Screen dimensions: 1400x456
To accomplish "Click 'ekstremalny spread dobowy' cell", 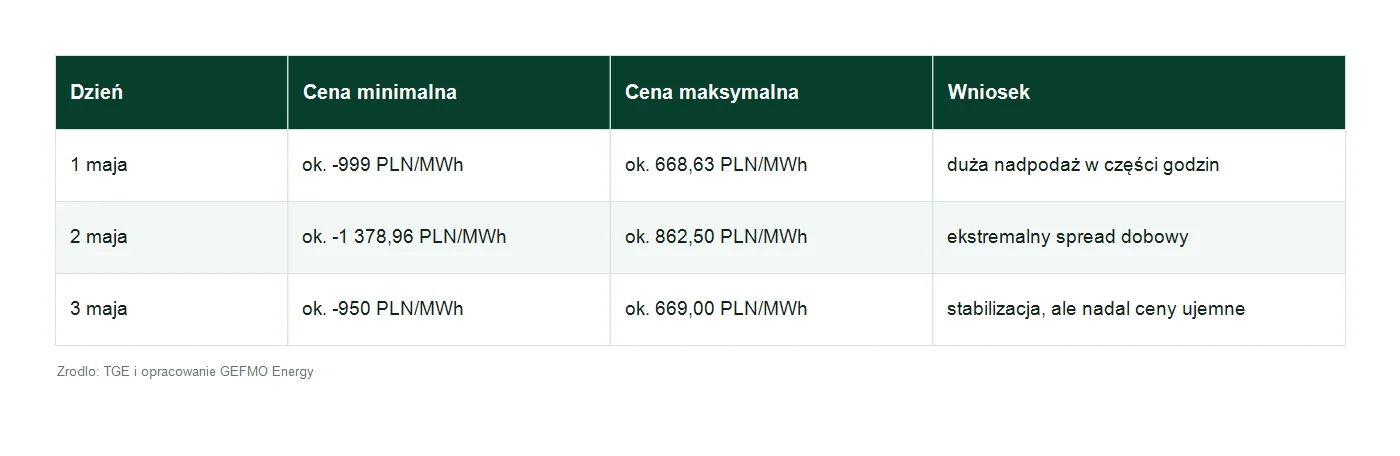I will tap(1139, 237).
